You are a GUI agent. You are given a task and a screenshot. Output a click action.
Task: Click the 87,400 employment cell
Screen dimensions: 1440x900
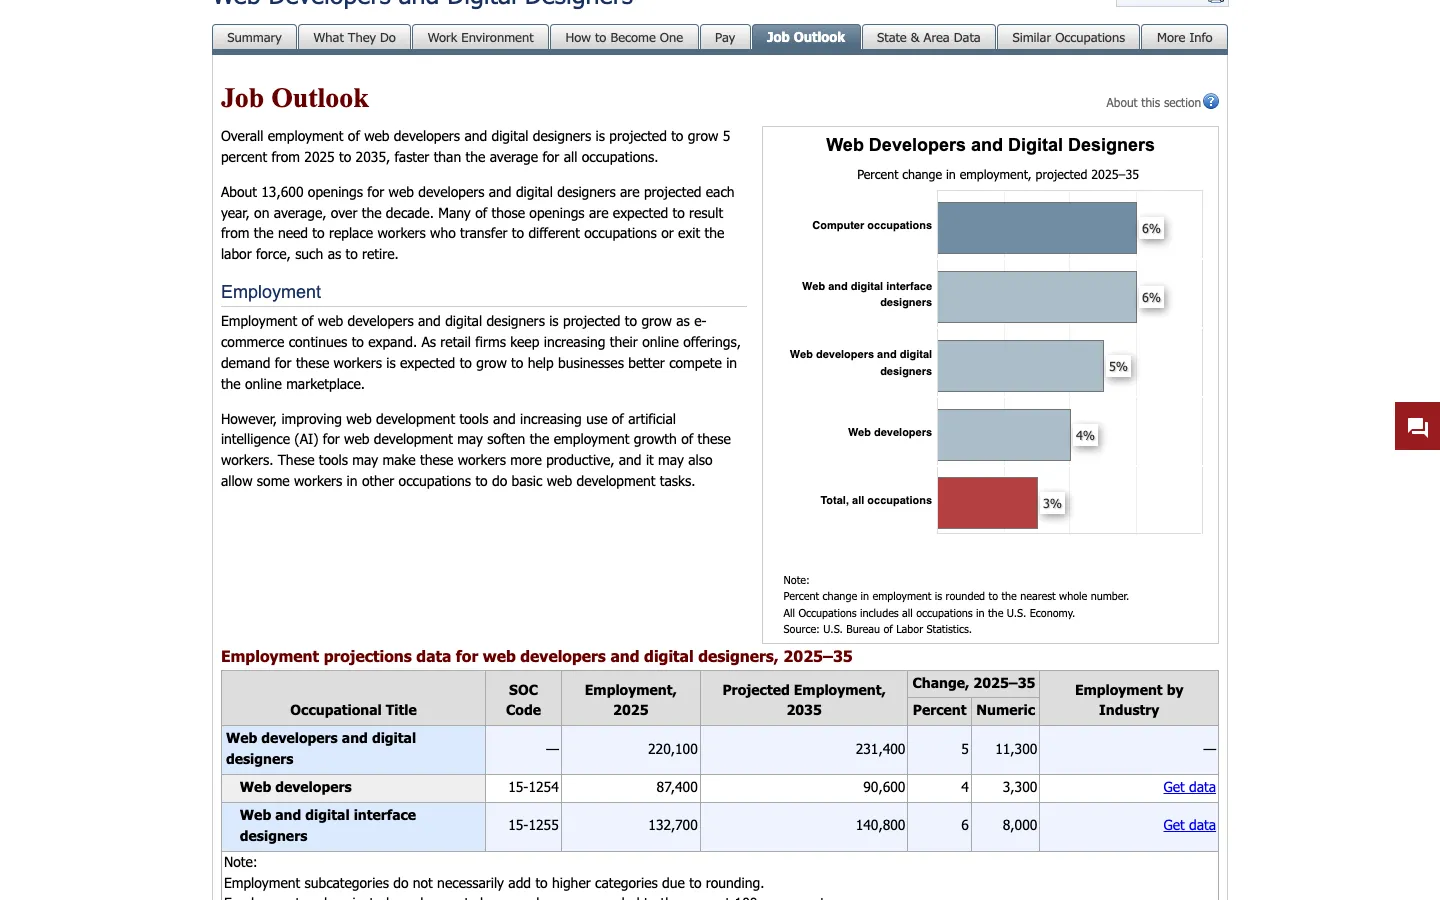tap(631, 788)
